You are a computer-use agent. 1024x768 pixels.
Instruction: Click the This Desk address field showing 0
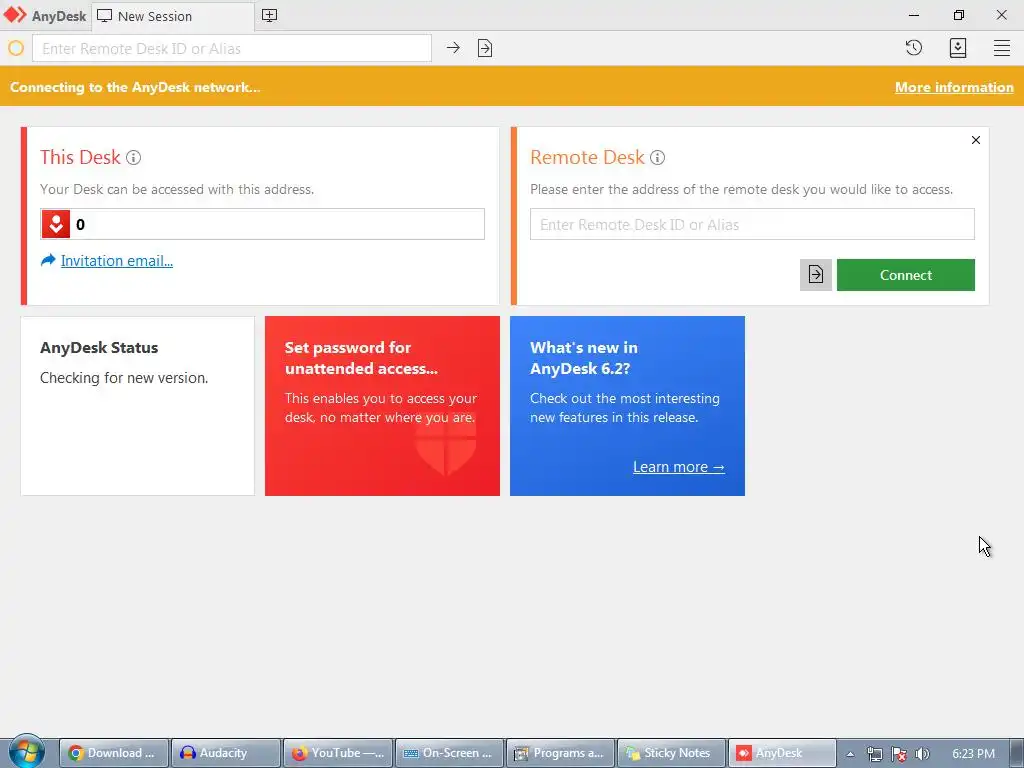pyautogui.click(x=263, y=224)
